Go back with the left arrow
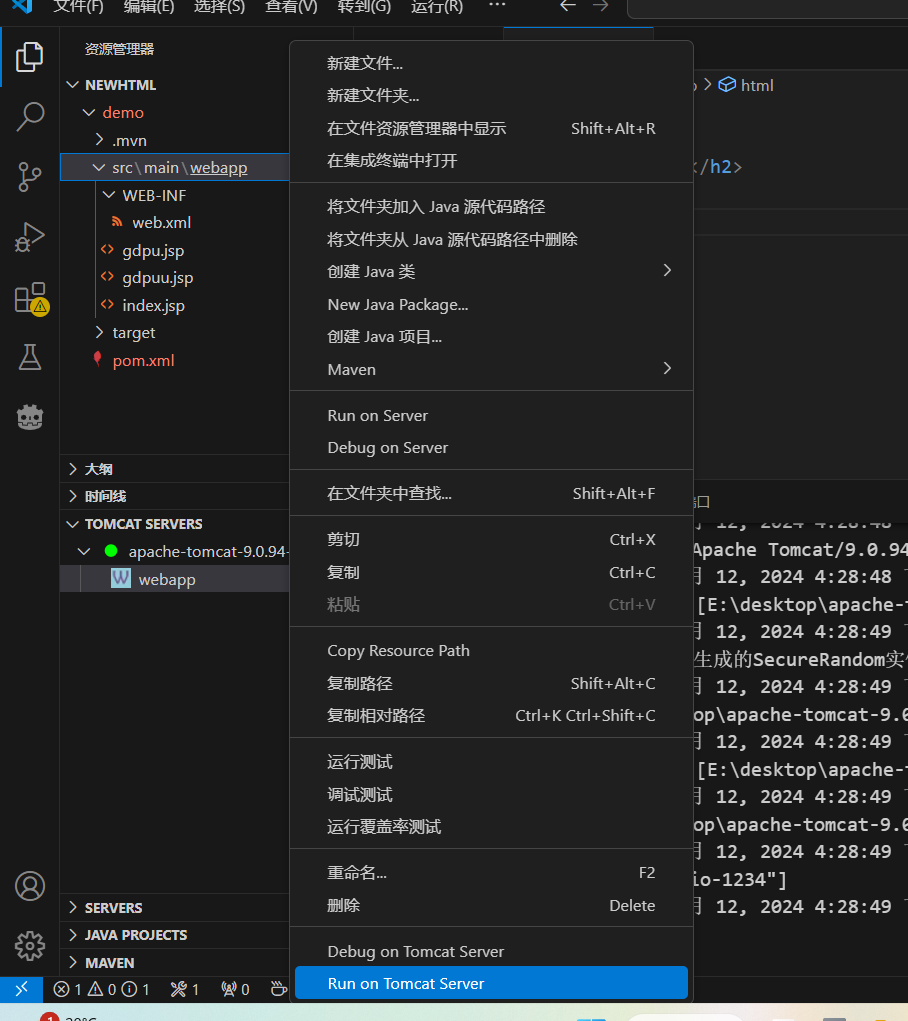Screen dimensions: 908x1021 pyautogui.click(x=568, y=7)
